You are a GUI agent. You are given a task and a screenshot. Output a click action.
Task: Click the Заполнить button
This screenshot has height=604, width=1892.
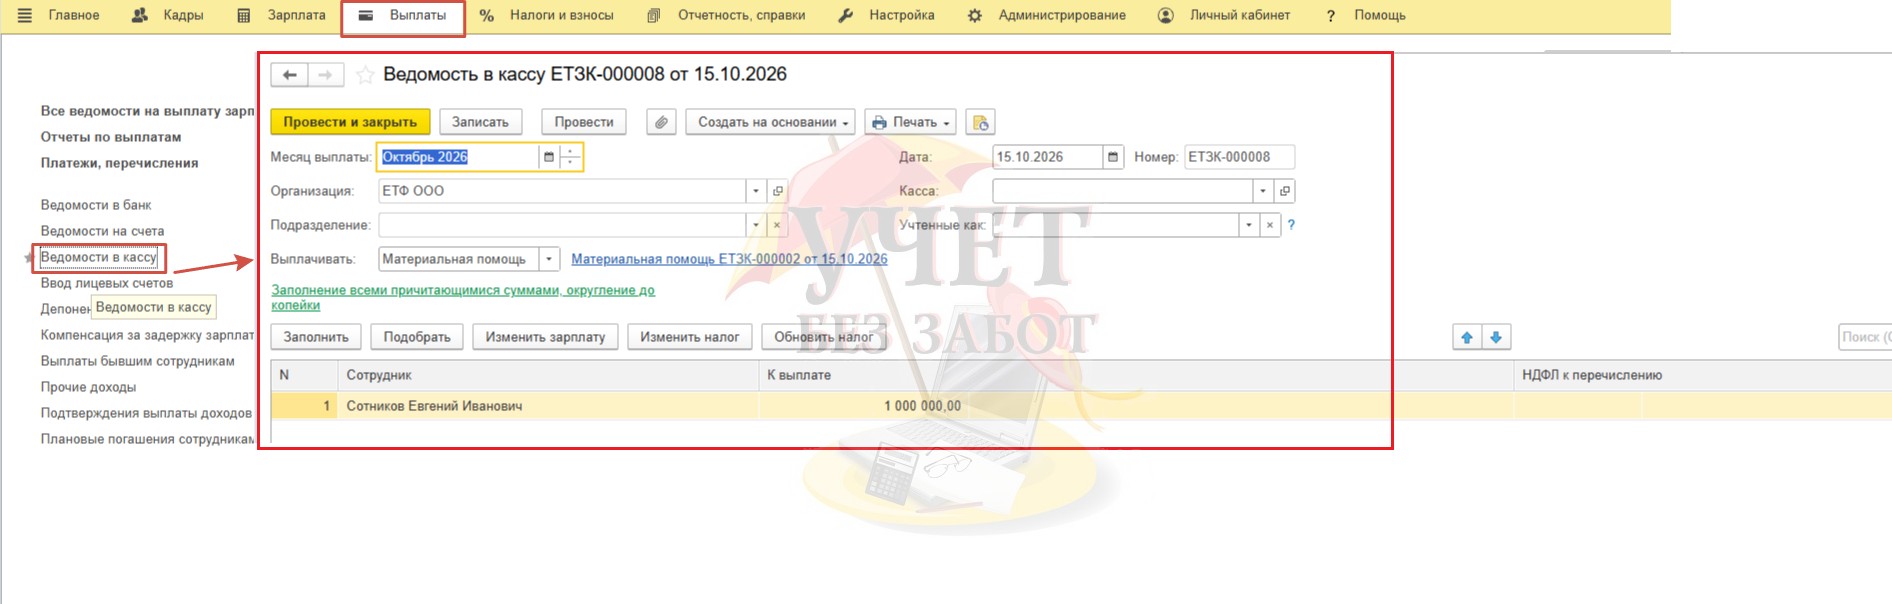tap(316, 337)
